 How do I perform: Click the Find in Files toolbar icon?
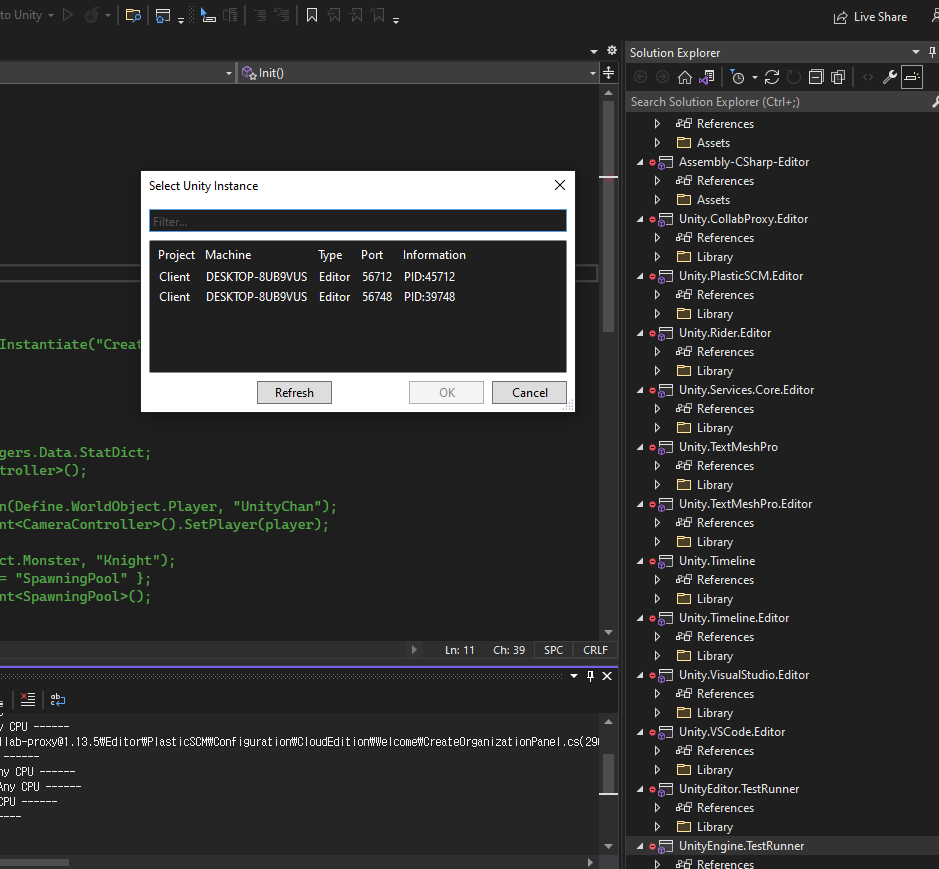tap(133, 16)
